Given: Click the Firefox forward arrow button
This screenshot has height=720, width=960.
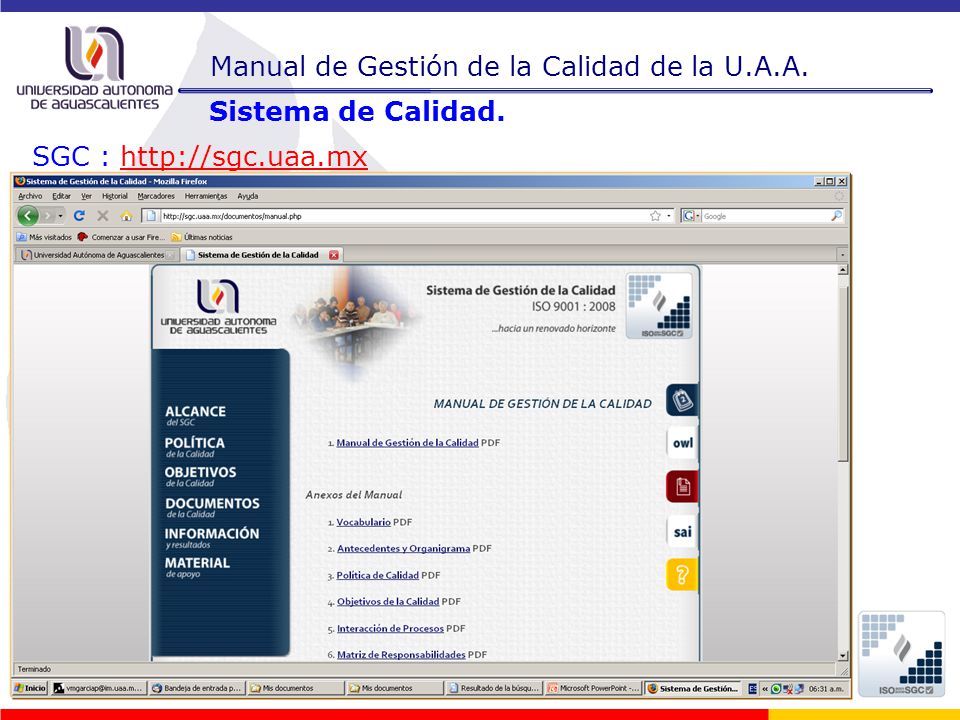Looking at the screenshot, I should point(48,216).
